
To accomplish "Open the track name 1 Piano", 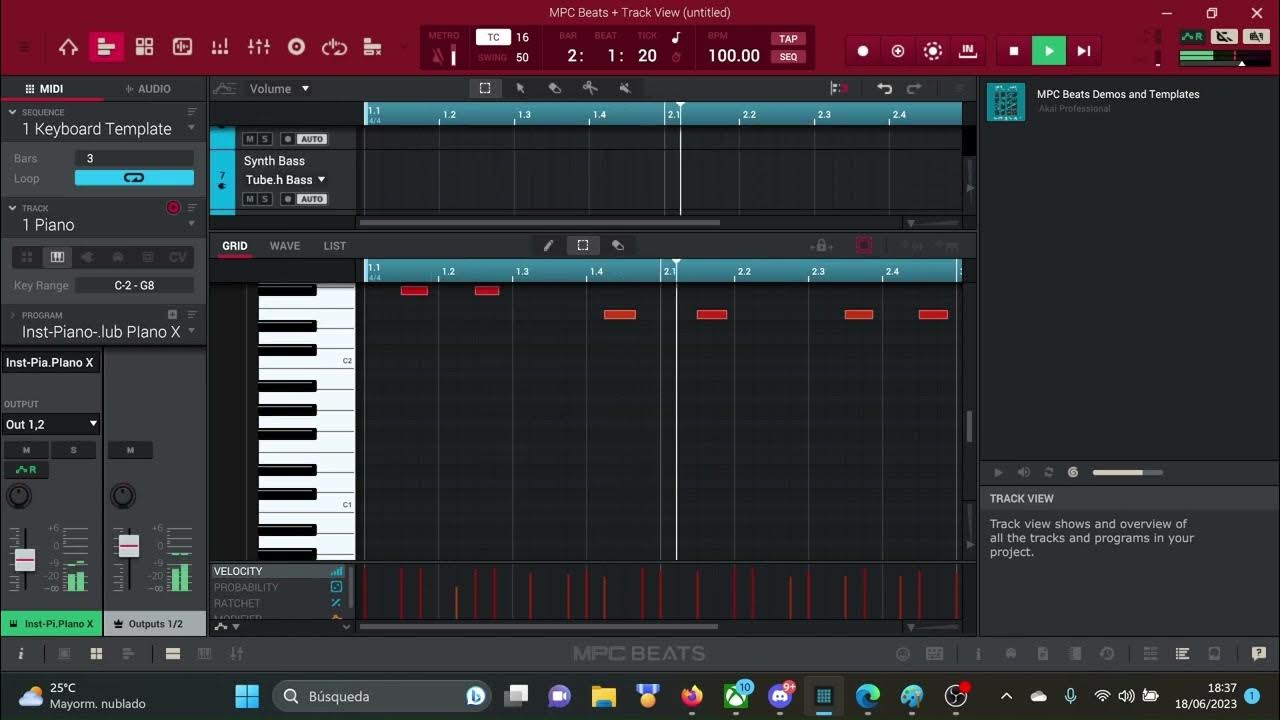I will (x=48, y=225).
